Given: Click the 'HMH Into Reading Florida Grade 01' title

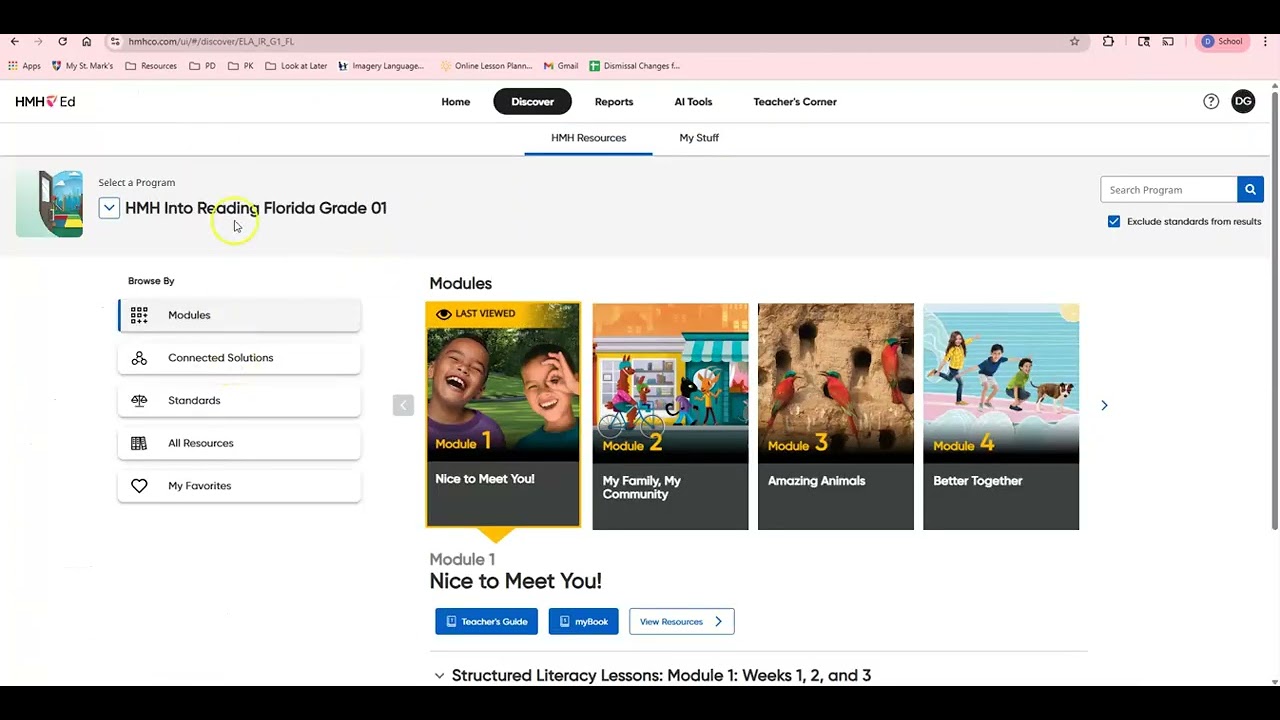Looking at the screenshot, I should tap(256, 208).
